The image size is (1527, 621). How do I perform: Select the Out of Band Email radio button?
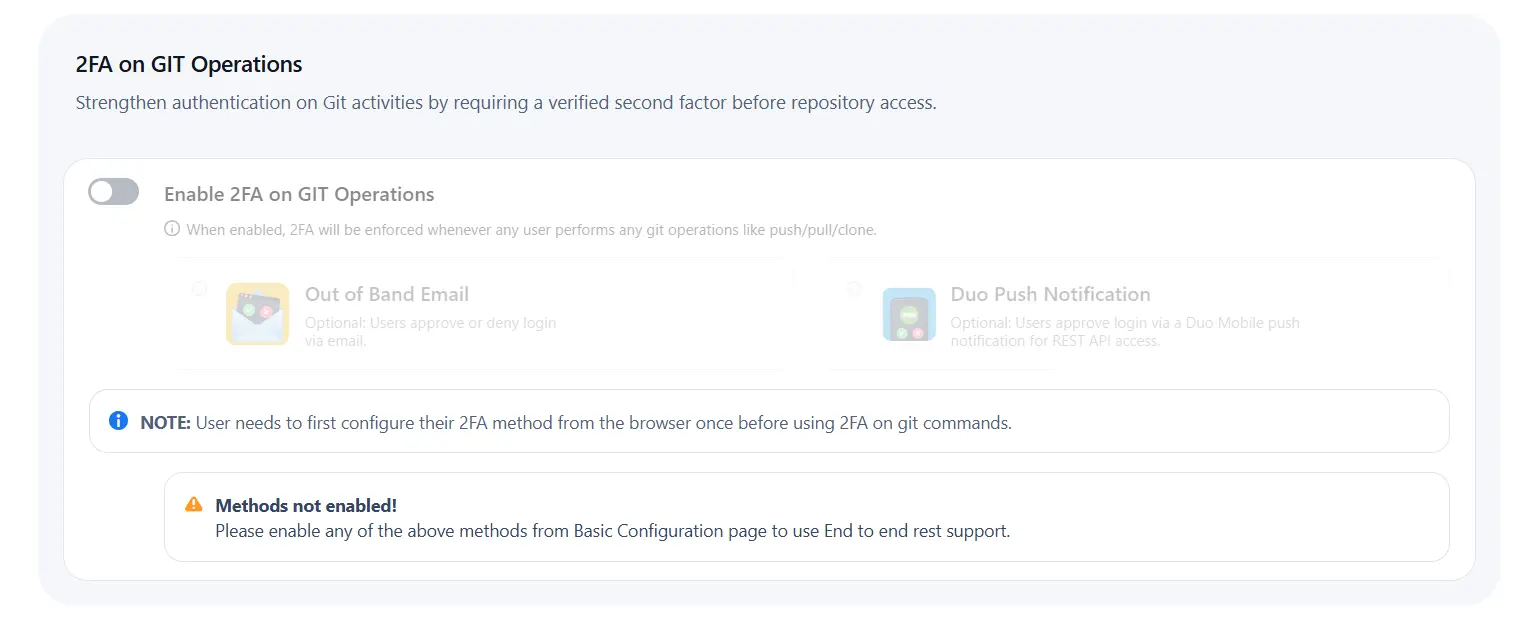pyautogui.click(x=199, y=288)
